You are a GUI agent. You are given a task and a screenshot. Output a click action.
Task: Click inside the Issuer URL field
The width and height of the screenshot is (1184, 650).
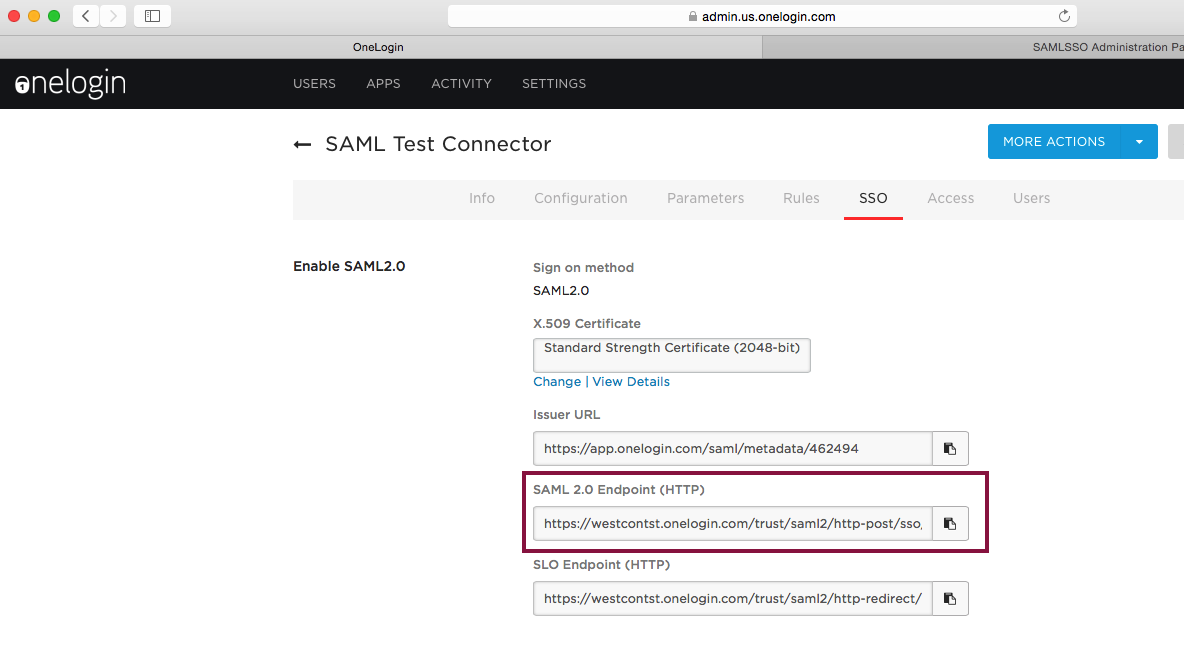click(x=732, y=449)
